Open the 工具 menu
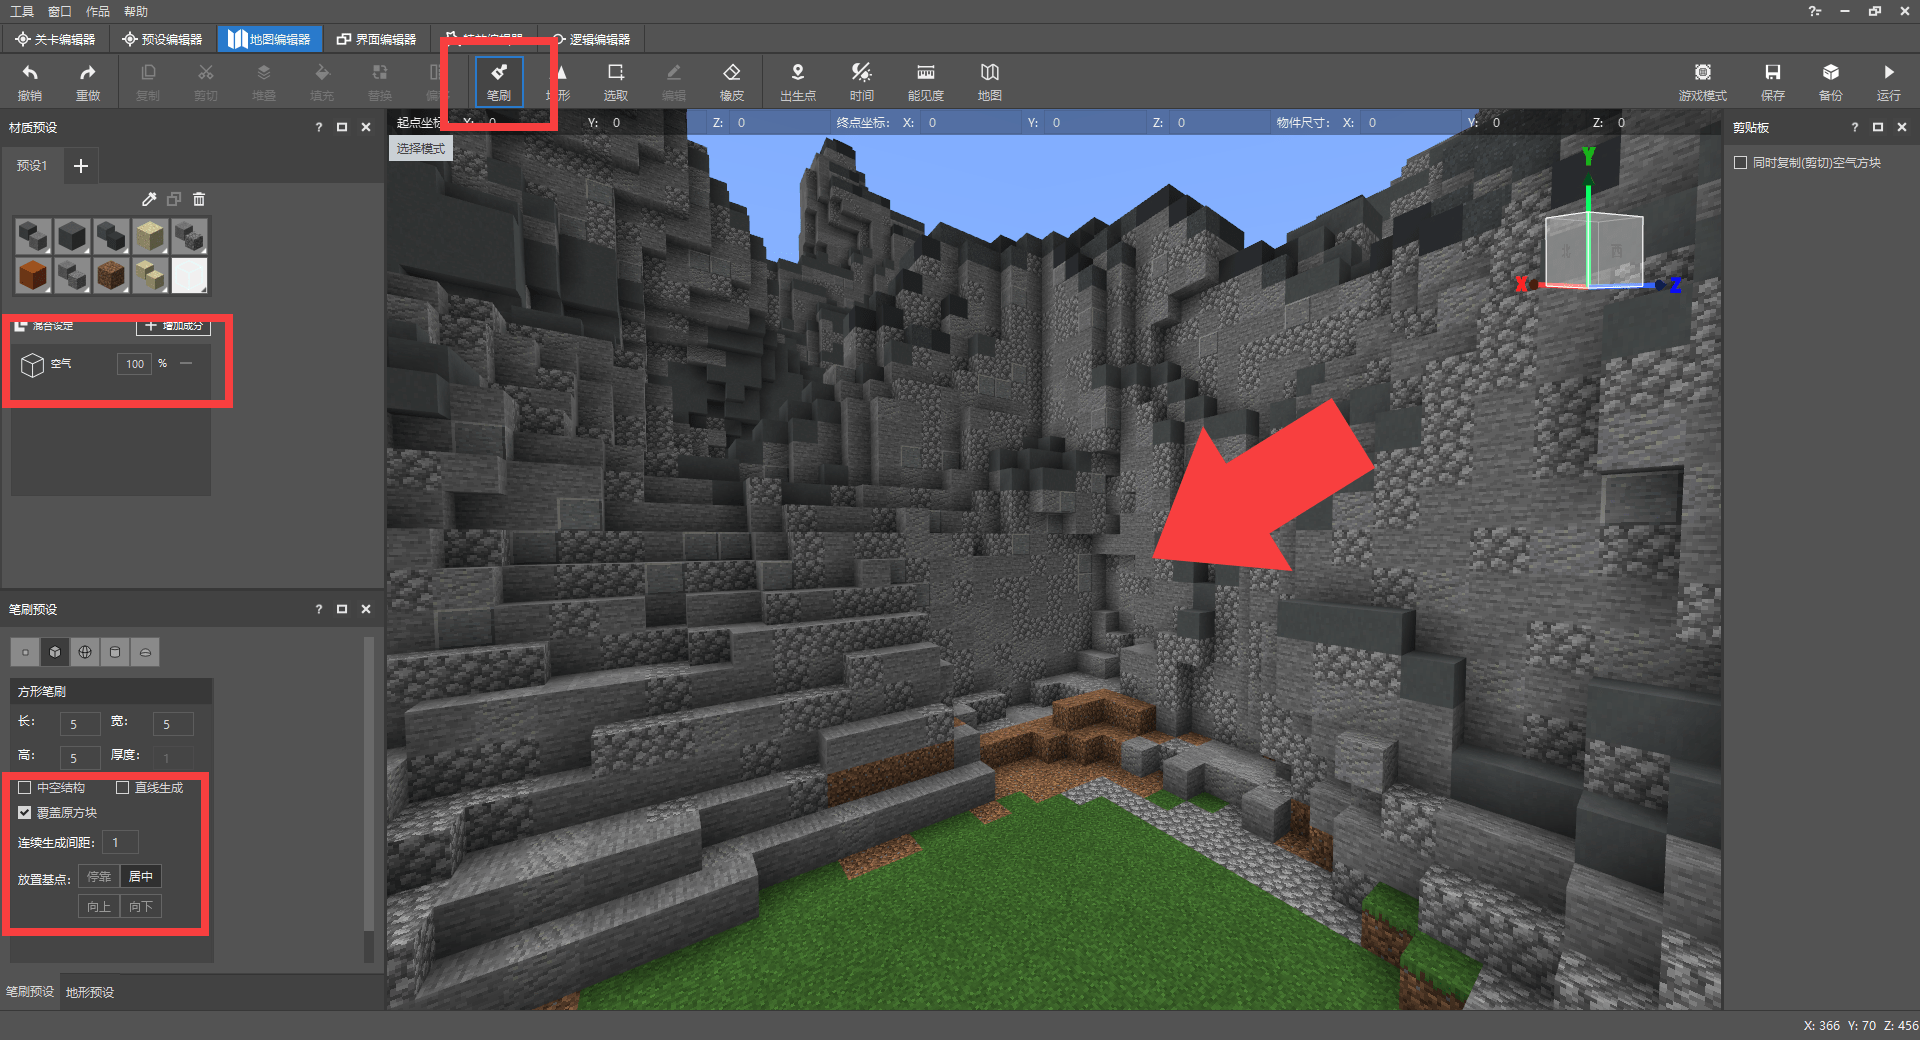The height and width of the screenshot is (1040, 1920). click(22, 11)
